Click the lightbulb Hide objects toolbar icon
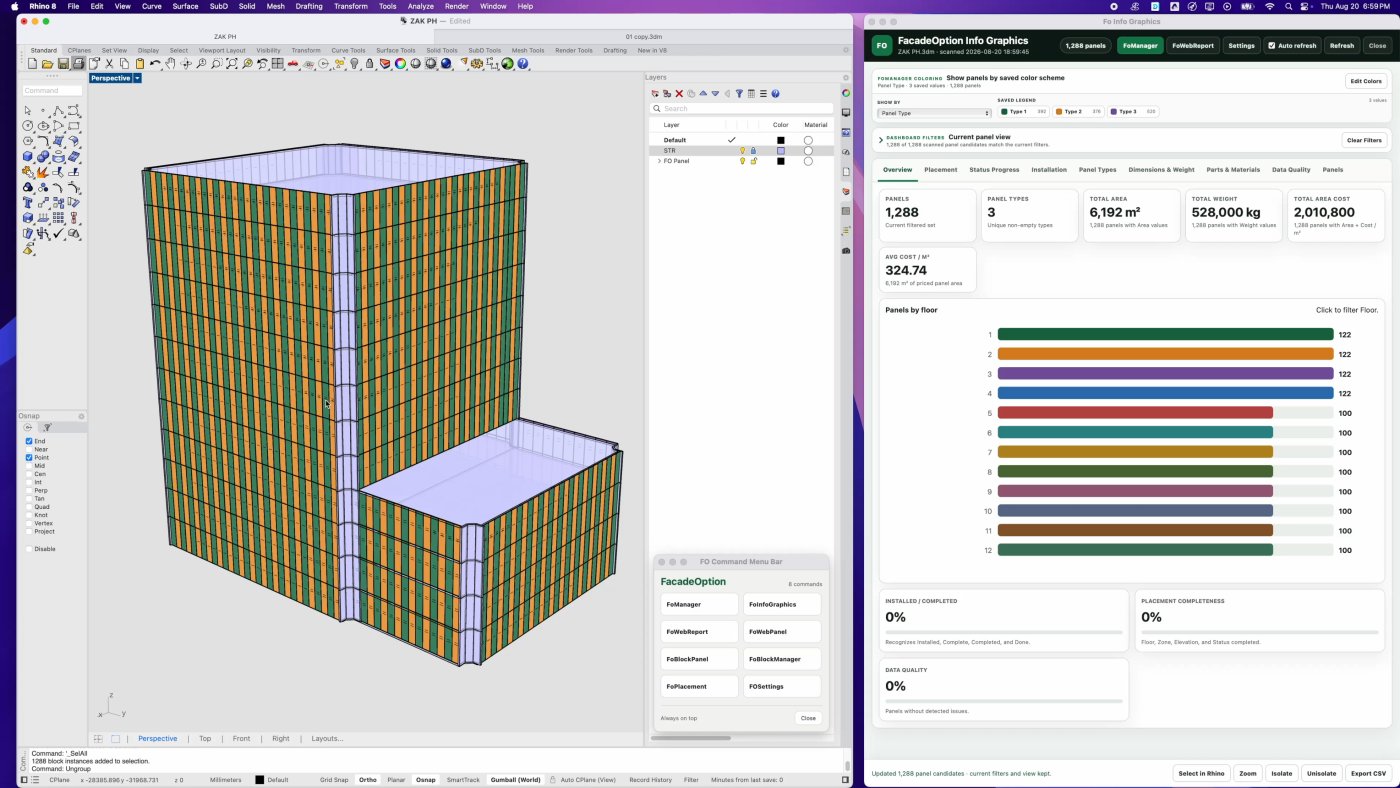This screenshot has height=788, width=1400. 355,64
